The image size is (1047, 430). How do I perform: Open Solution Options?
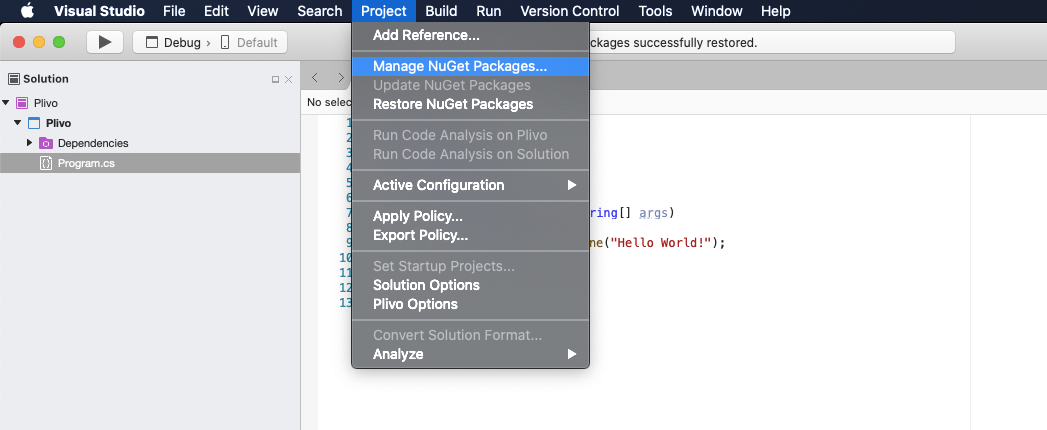[x=471, y=285]
